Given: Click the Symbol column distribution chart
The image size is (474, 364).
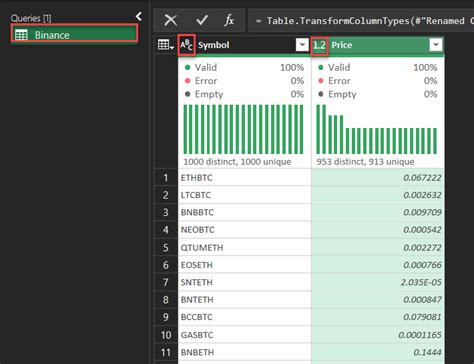Looking at the screenshot, I should tap(244, 129).
